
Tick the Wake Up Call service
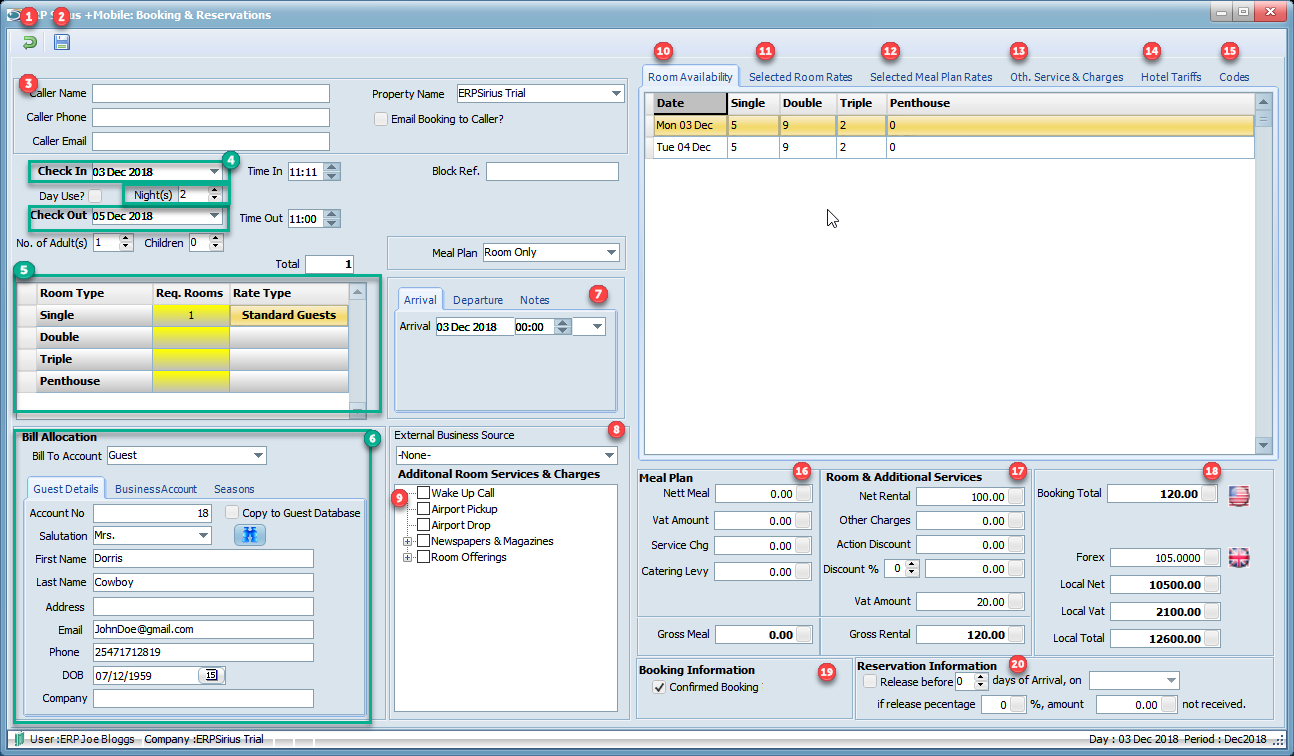click(424, 493)
